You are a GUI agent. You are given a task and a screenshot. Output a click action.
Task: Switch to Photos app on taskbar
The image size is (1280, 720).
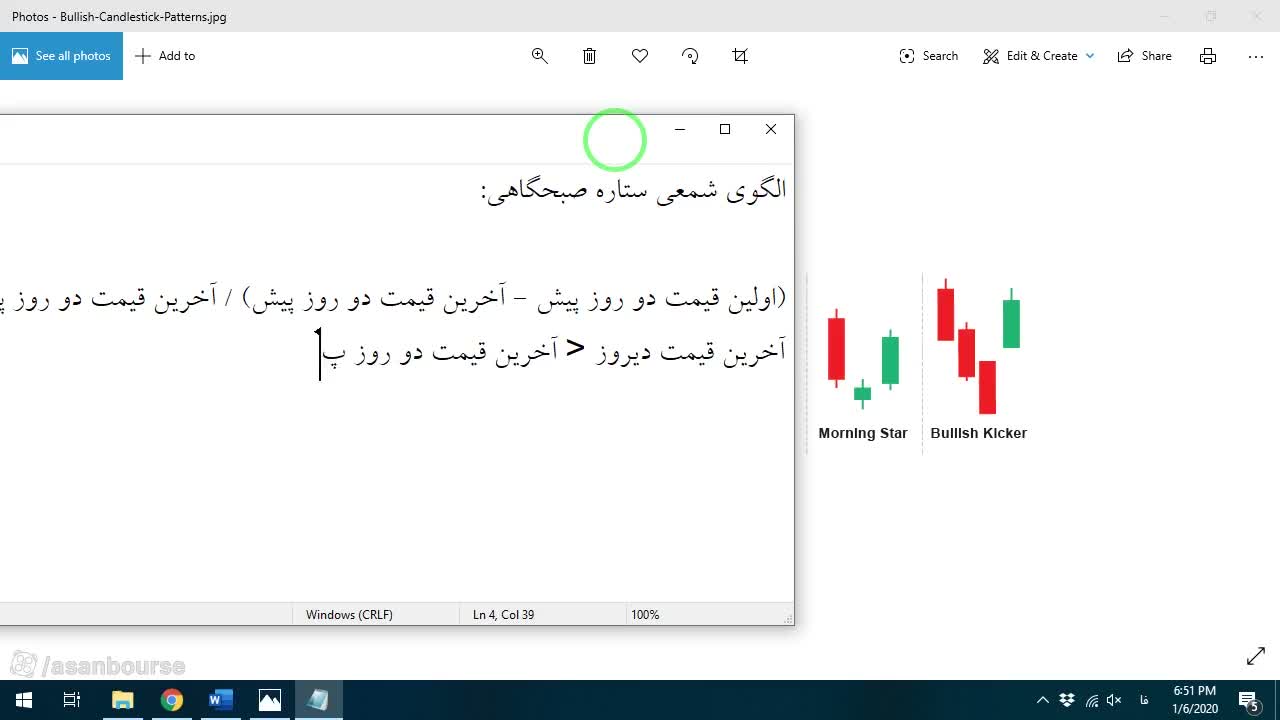tap(269, 700)
